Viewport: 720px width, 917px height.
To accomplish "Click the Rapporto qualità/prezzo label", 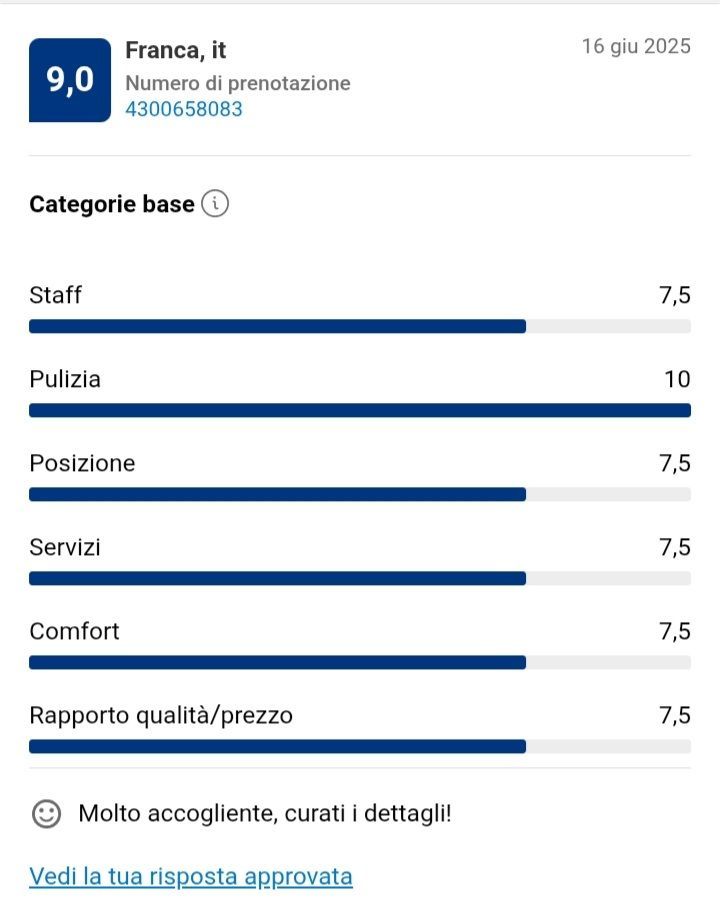I will [x=161, y=715].
